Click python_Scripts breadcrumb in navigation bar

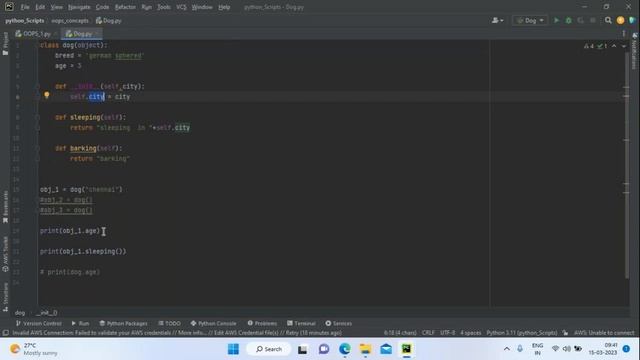pos(25,20)
